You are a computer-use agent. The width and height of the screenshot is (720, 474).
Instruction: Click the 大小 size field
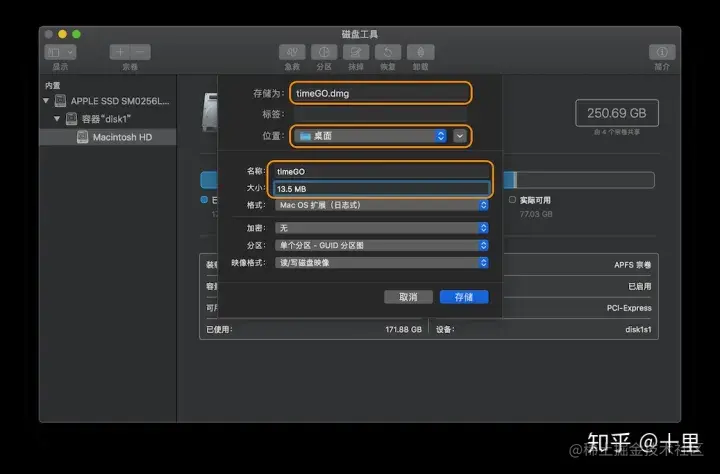(x=382, y=189)
